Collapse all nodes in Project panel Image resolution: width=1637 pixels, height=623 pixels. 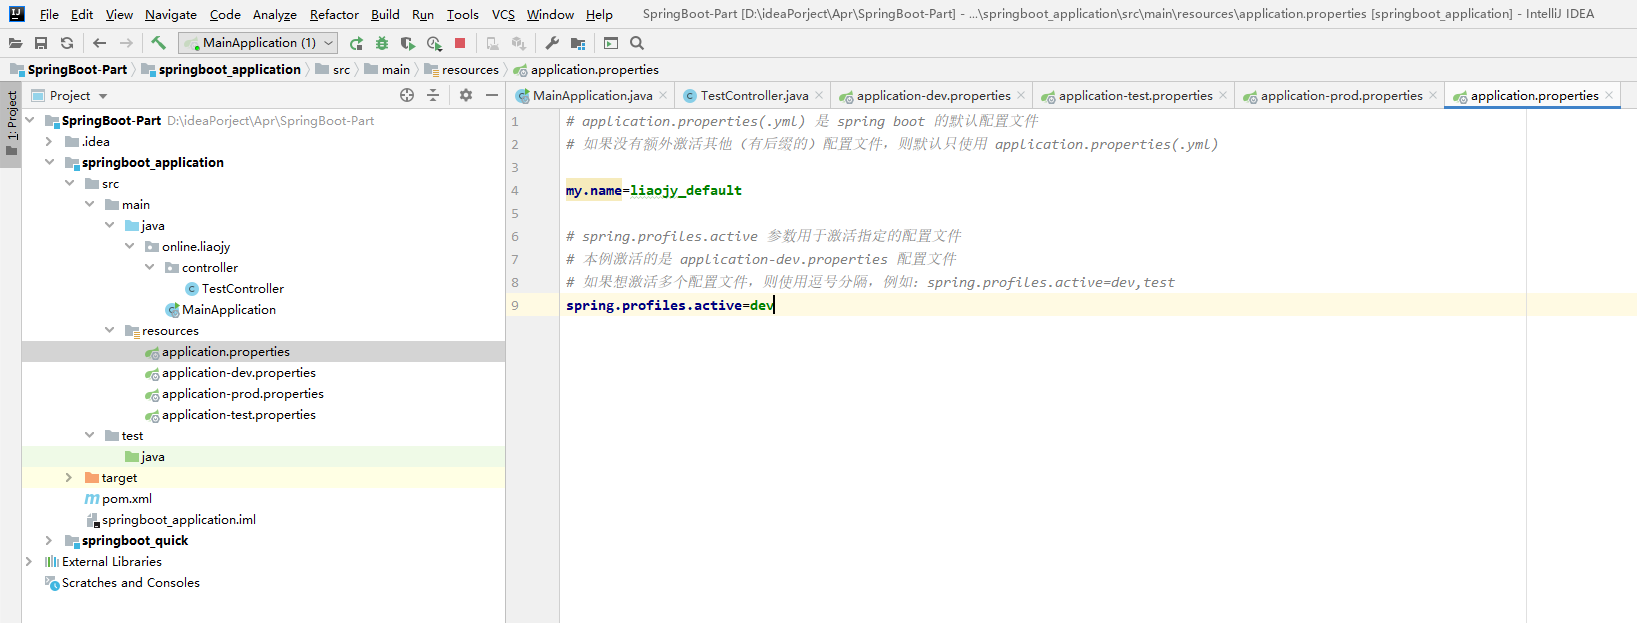coord(433,95)
